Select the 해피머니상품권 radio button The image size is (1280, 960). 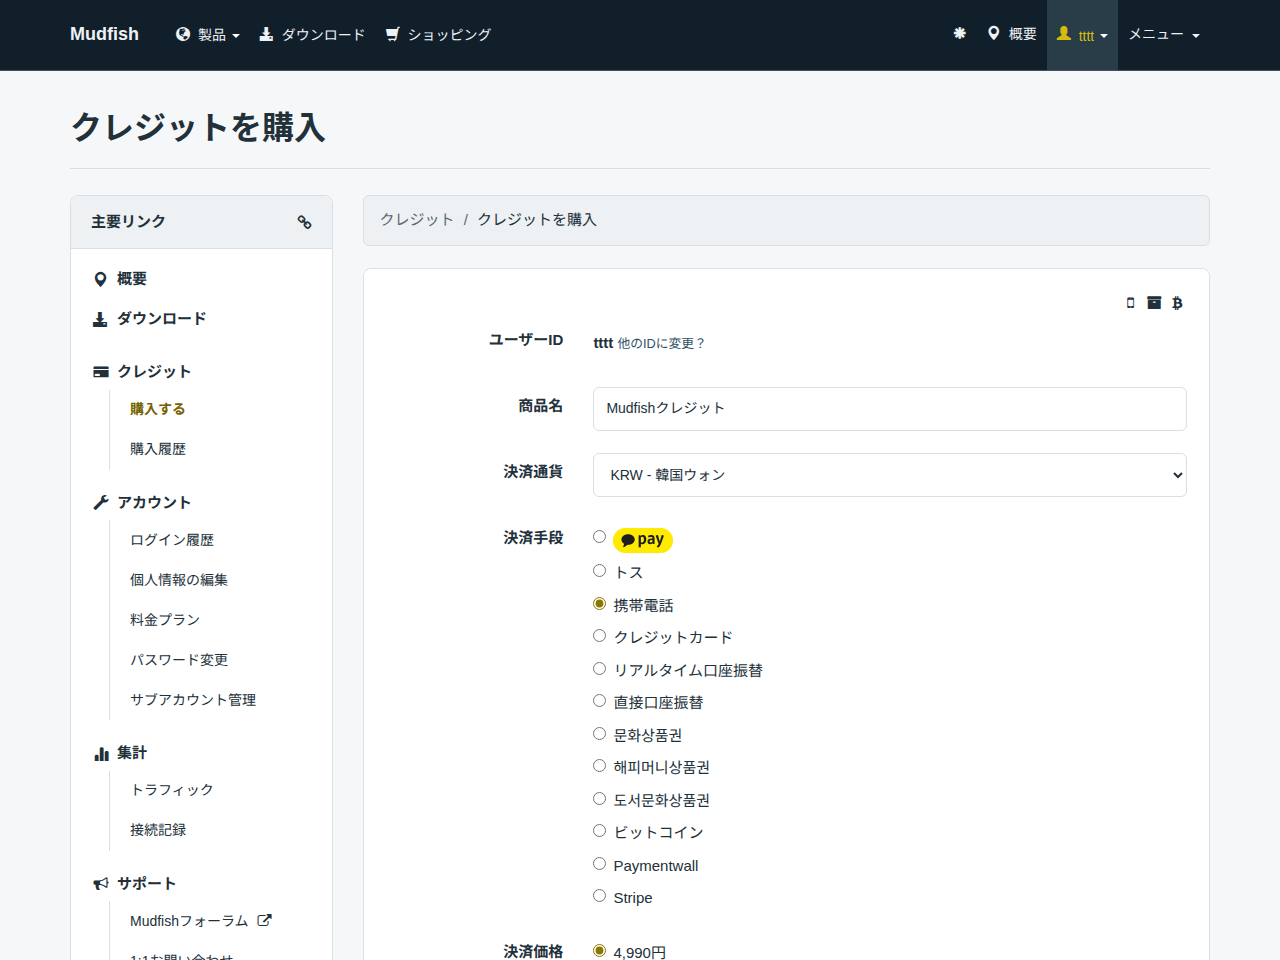pyautogui.click(x=600, y=766)
